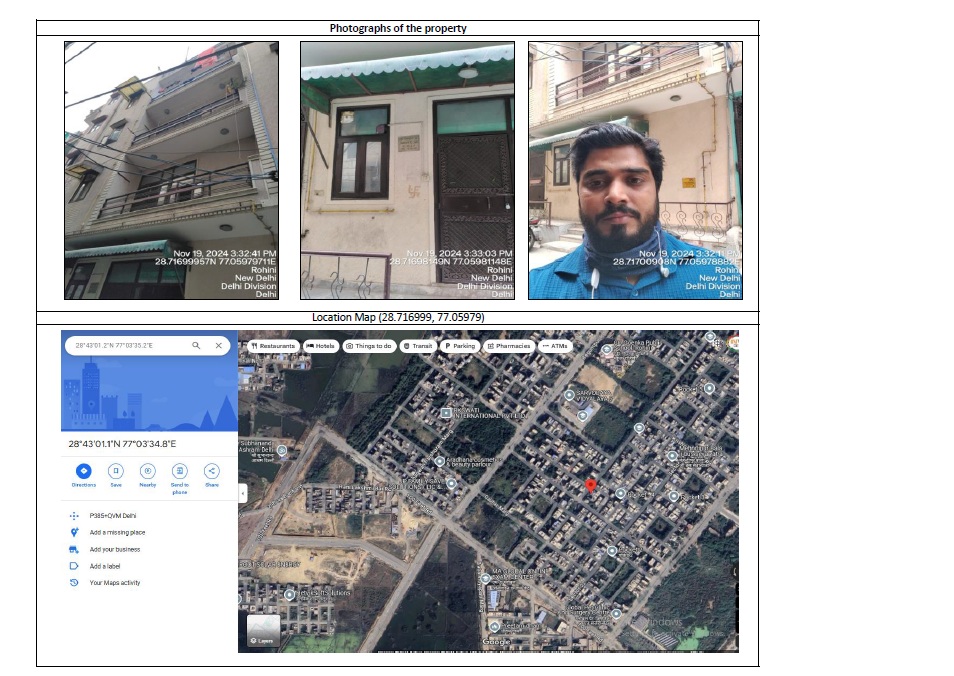Click the red location pin
Screen dimensions: 954x676
point(590,486)
